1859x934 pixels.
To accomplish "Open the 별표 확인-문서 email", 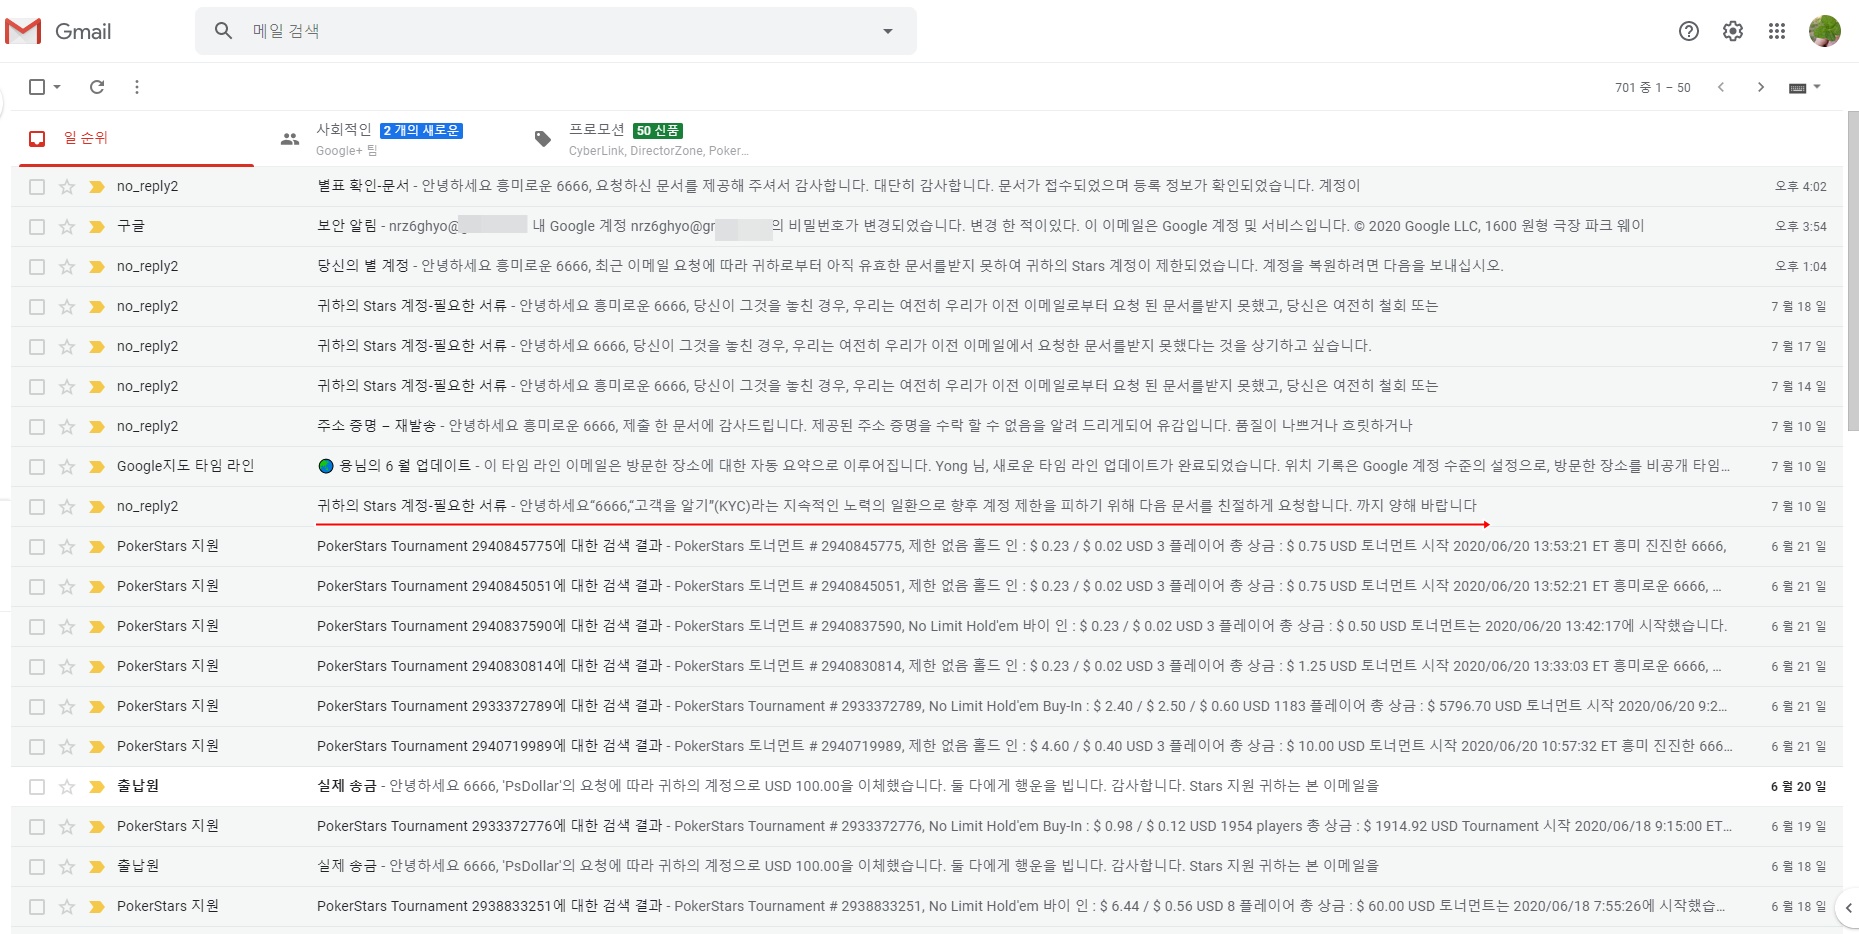I will pos(929,186).
